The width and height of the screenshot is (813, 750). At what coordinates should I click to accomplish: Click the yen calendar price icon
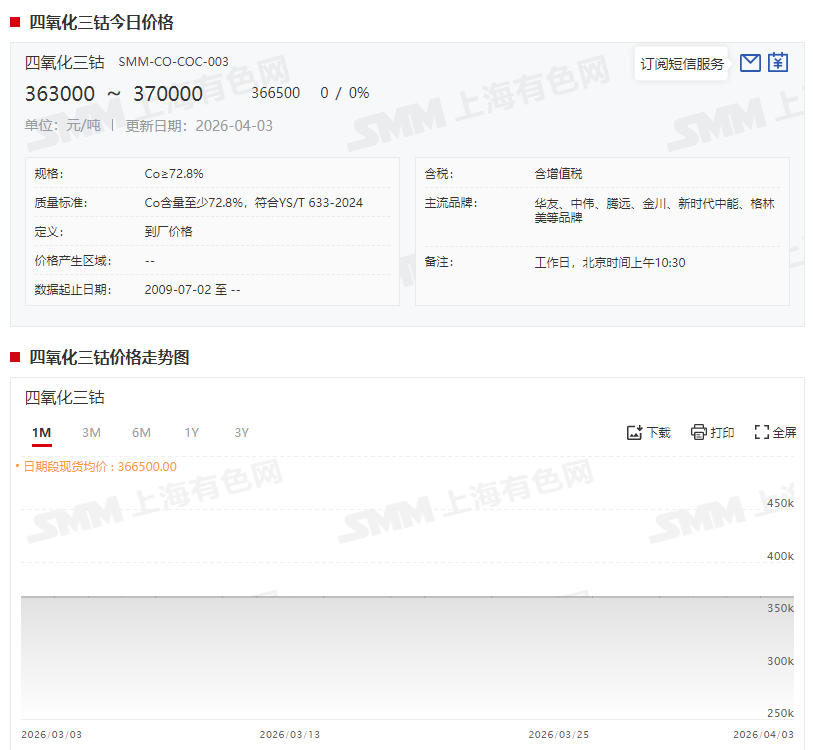[x=778, y=63]
